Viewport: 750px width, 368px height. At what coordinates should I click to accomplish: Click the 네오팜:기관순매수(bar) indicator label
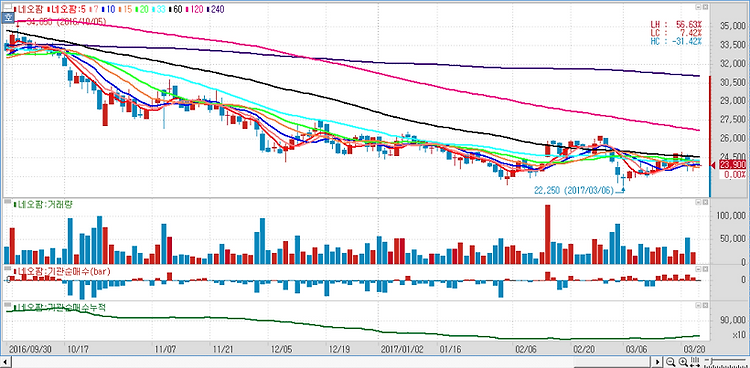[62, 271]
